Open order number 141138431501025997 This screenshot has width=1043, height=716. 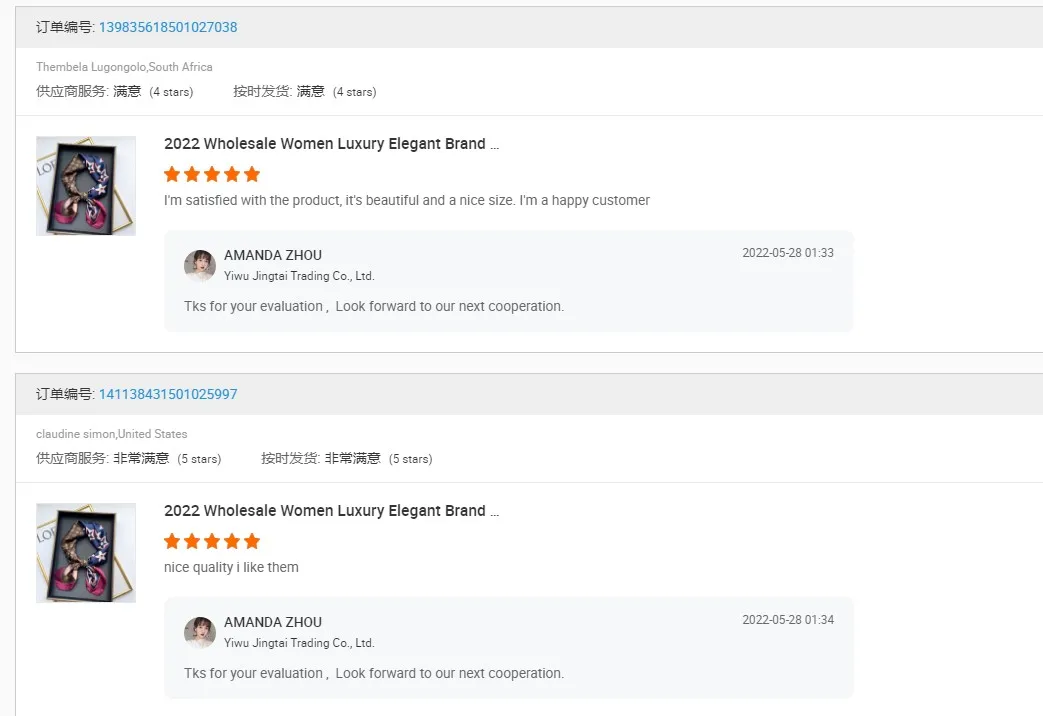tap(168, 394)
